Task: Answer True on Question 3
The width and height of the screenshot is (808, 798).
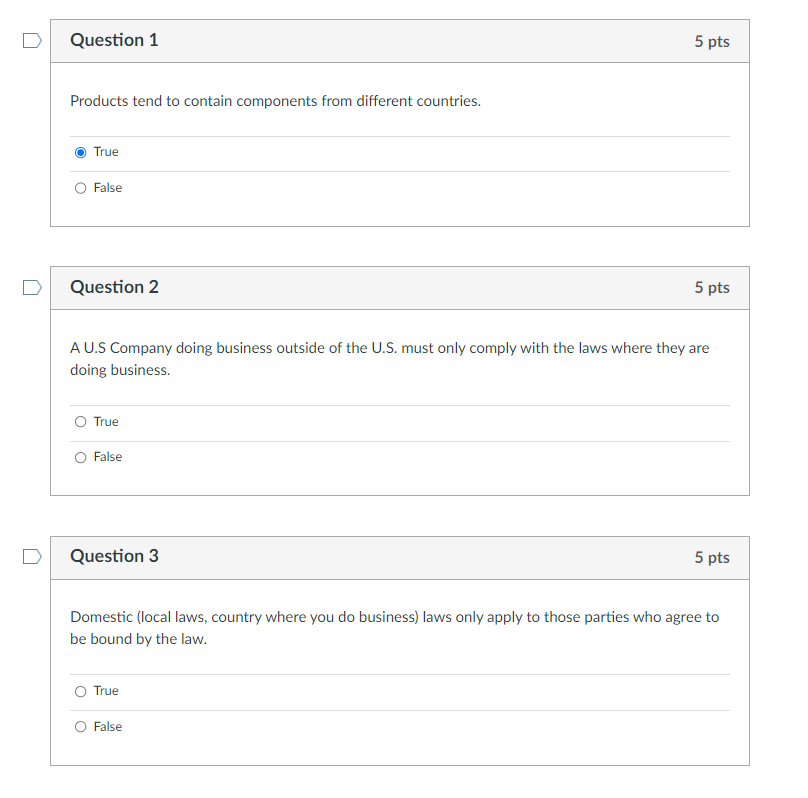Action: point(81,691)
